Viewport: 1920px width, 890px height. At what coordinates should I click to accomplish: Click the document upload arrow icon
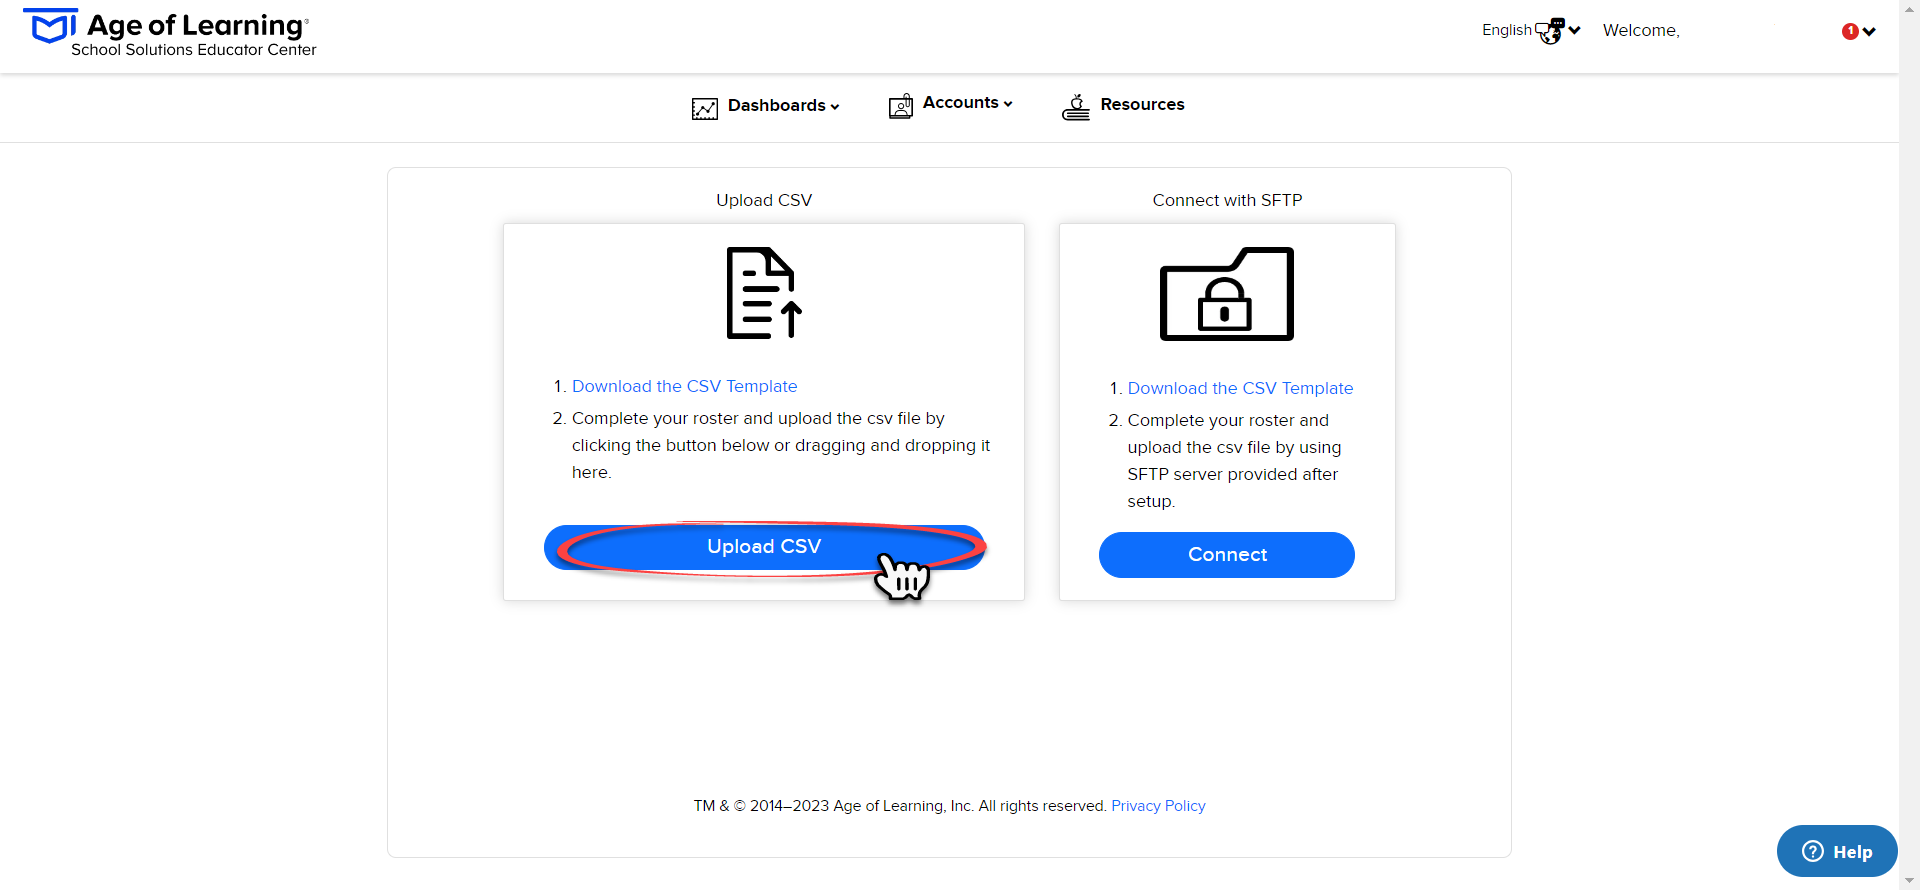pyautogui.click(x=764, y=293)
